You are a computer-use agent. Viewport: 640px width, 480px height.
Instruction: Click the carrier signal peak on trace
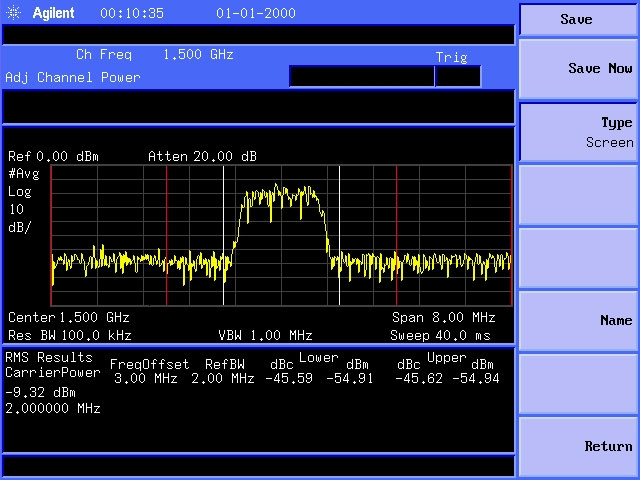276,187
